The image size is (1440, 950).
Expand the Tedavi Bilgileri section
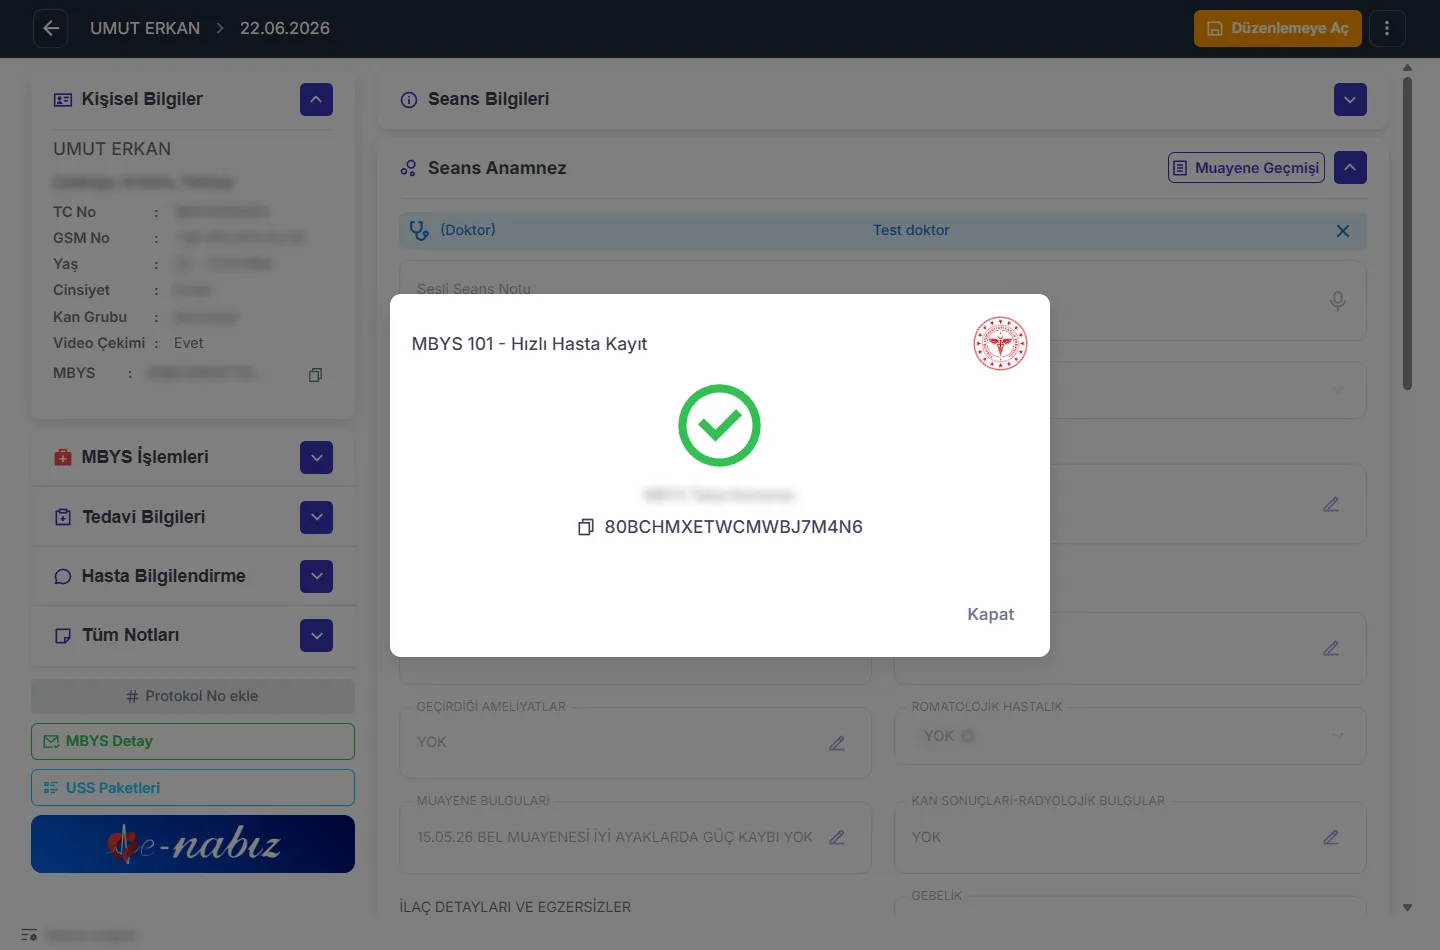pos(316,517)
